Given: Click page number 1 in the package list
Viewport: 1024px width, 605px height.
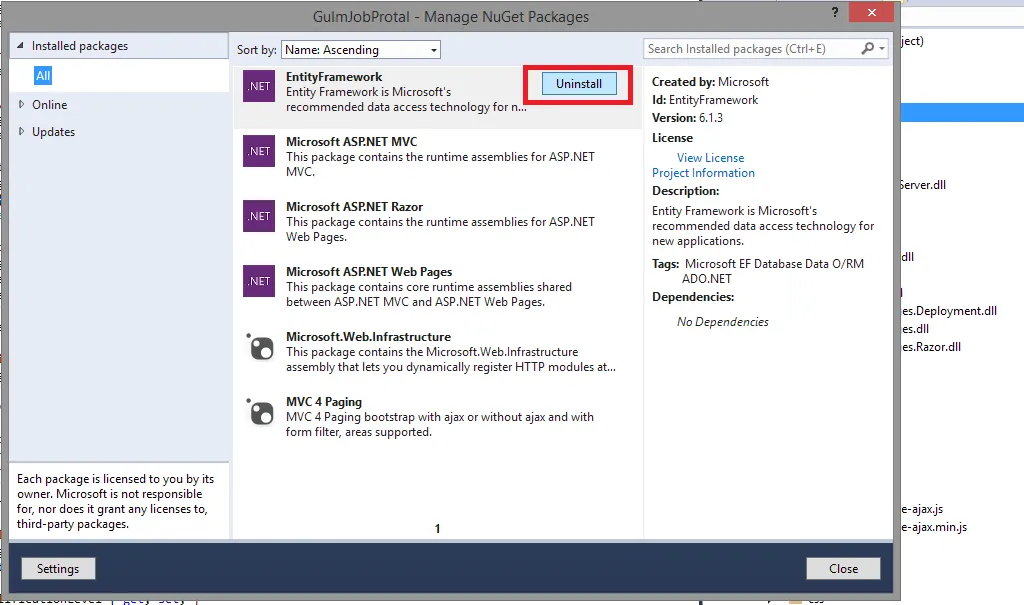Looking at the screenshot, I should point(438,528).
